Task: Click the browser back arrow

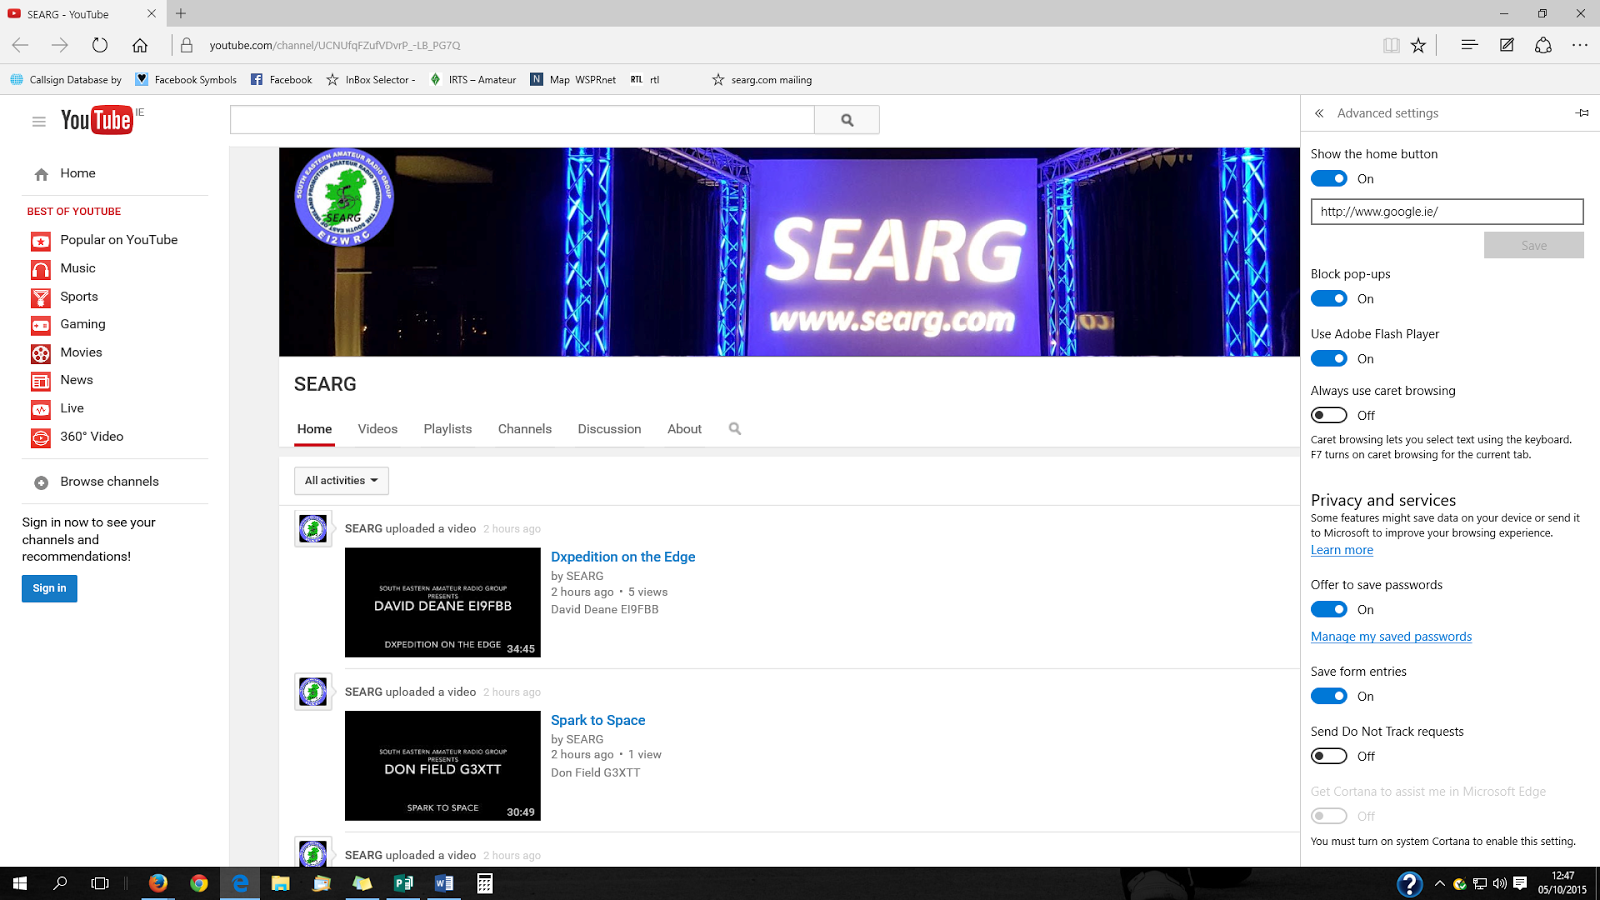Action: coord(20,45)
